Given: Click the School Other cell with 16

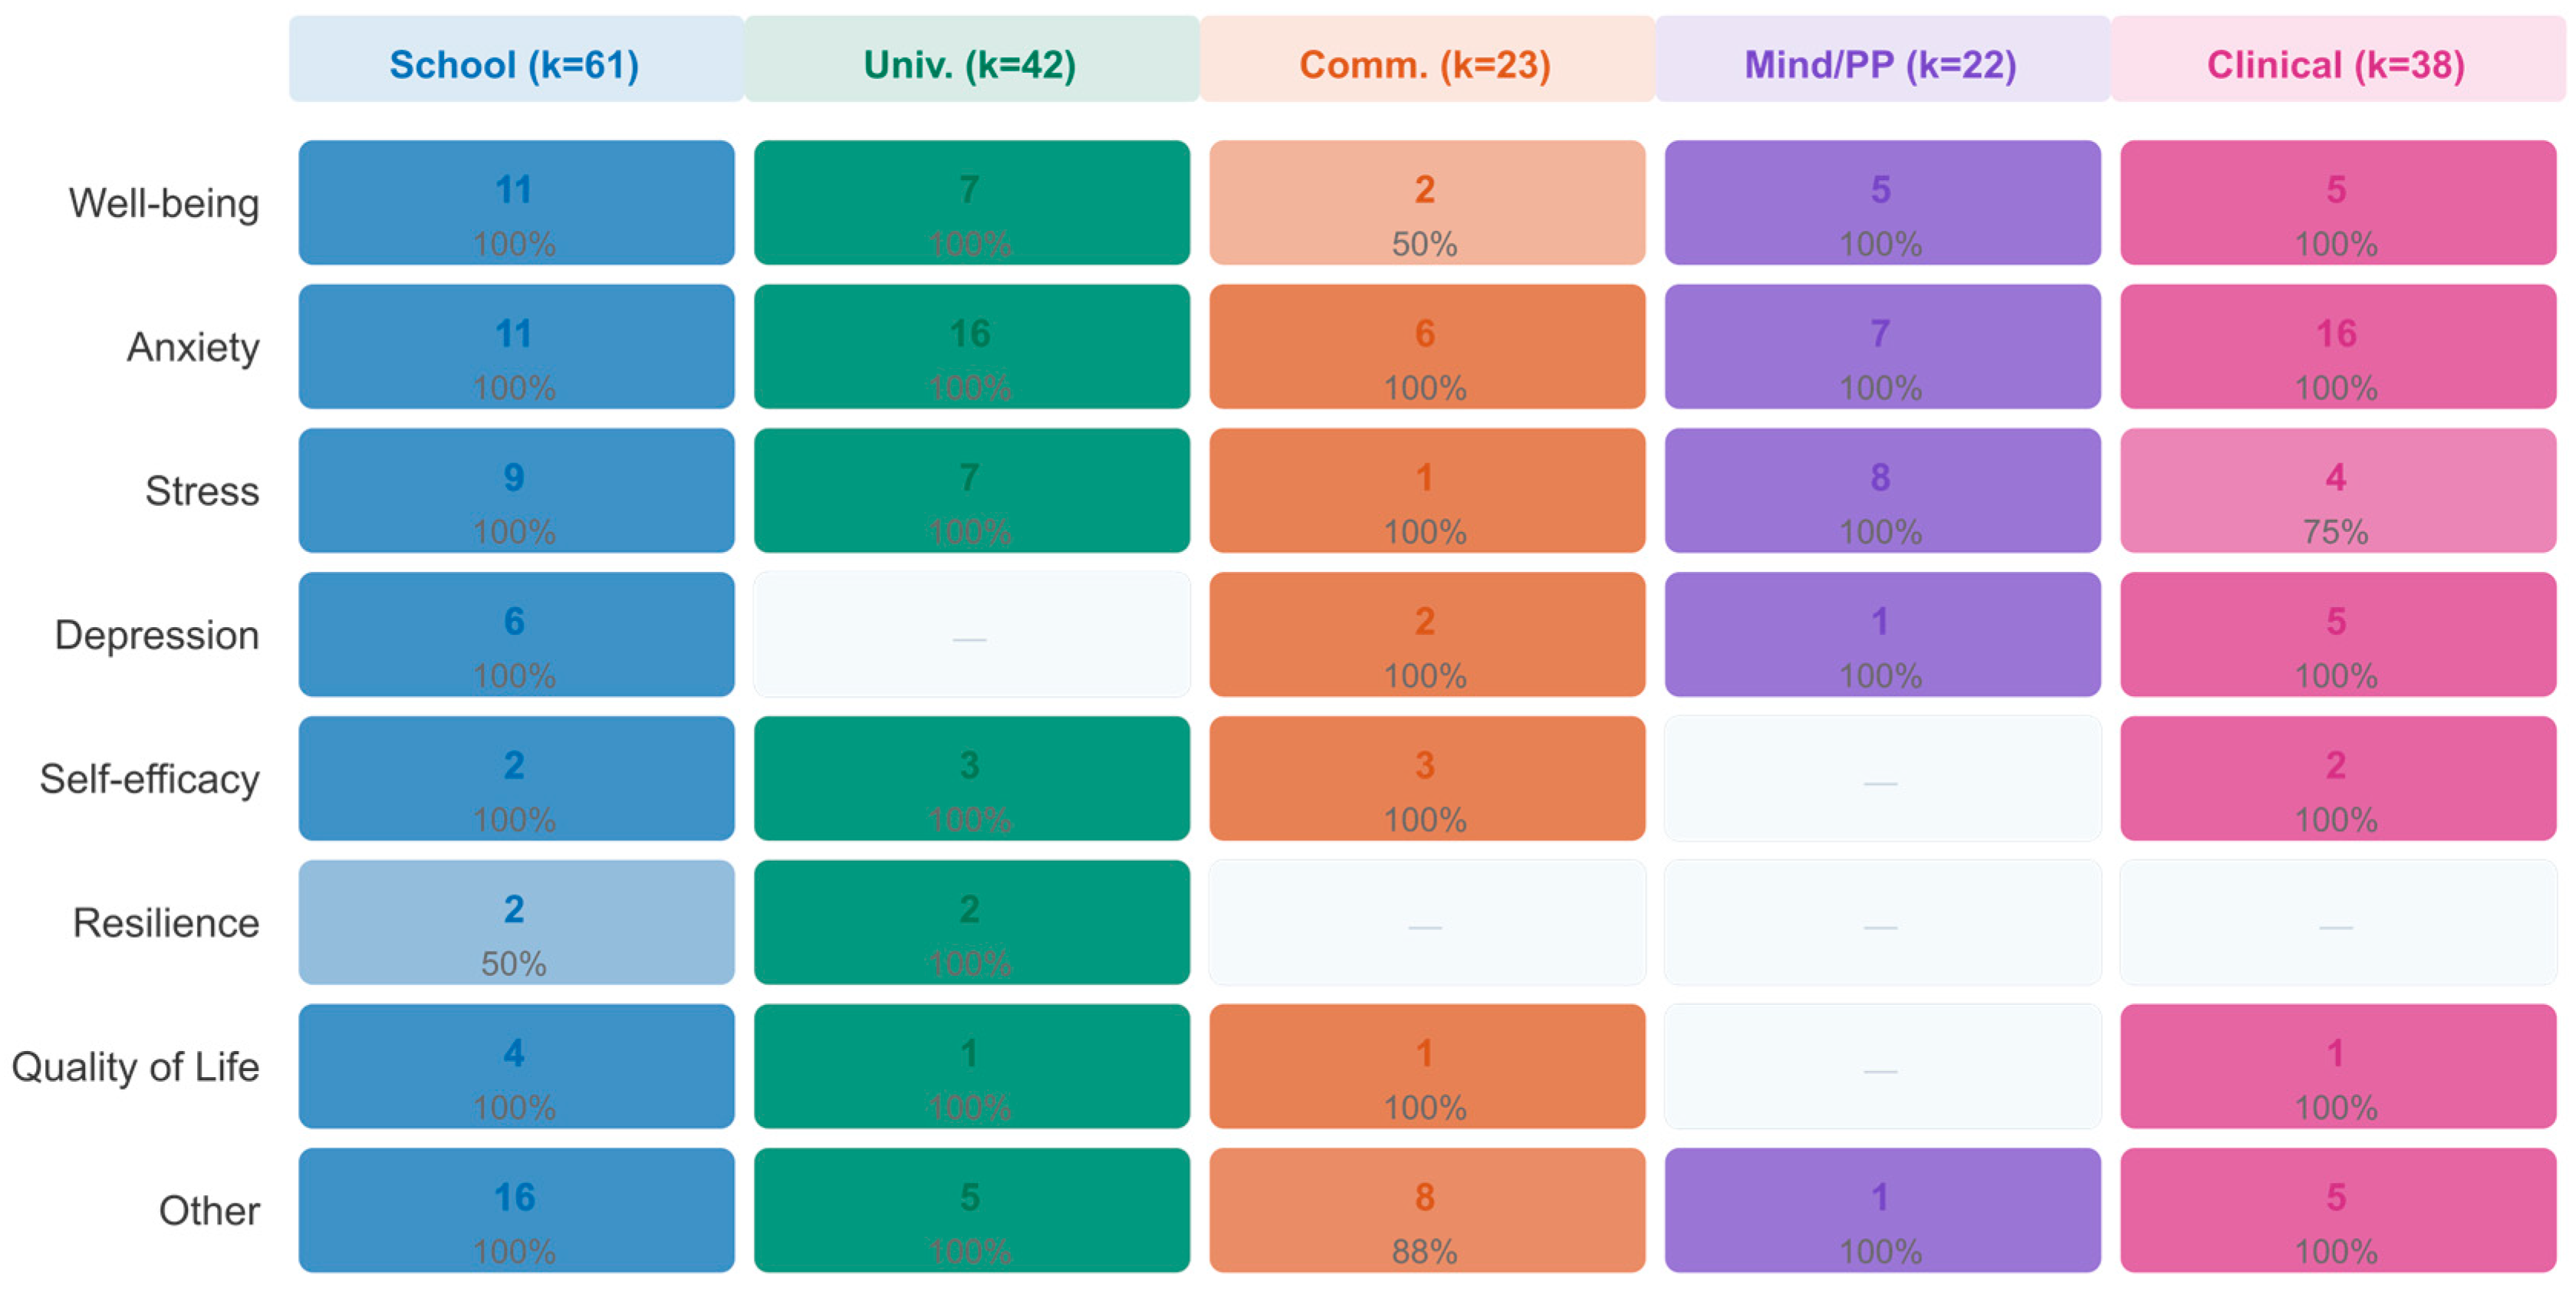Looking at the screenshot, I should [x=515, y=1210].
